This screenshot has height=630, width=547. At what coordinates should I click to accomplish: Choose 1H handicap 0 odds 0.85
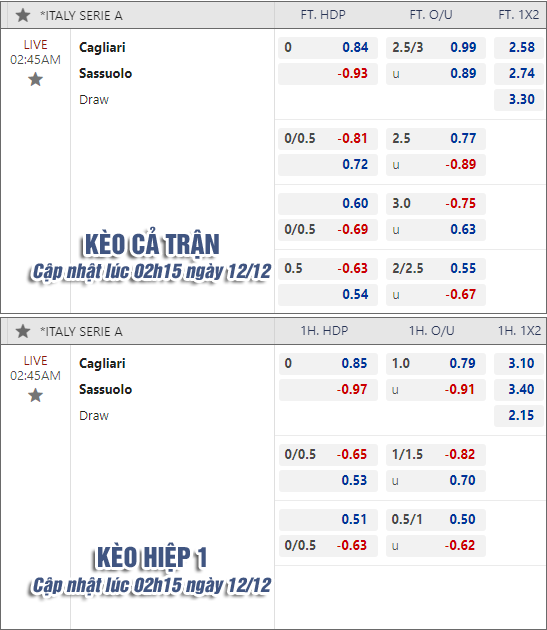pyautogui.click(x=328, y=364)
